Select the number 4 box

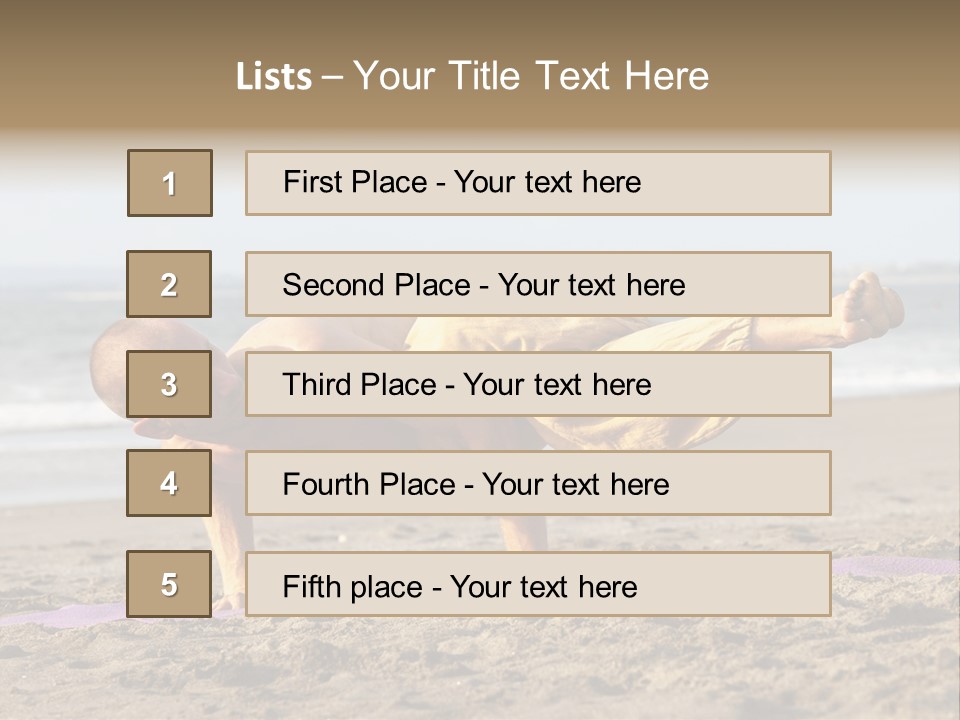[169, 483]
